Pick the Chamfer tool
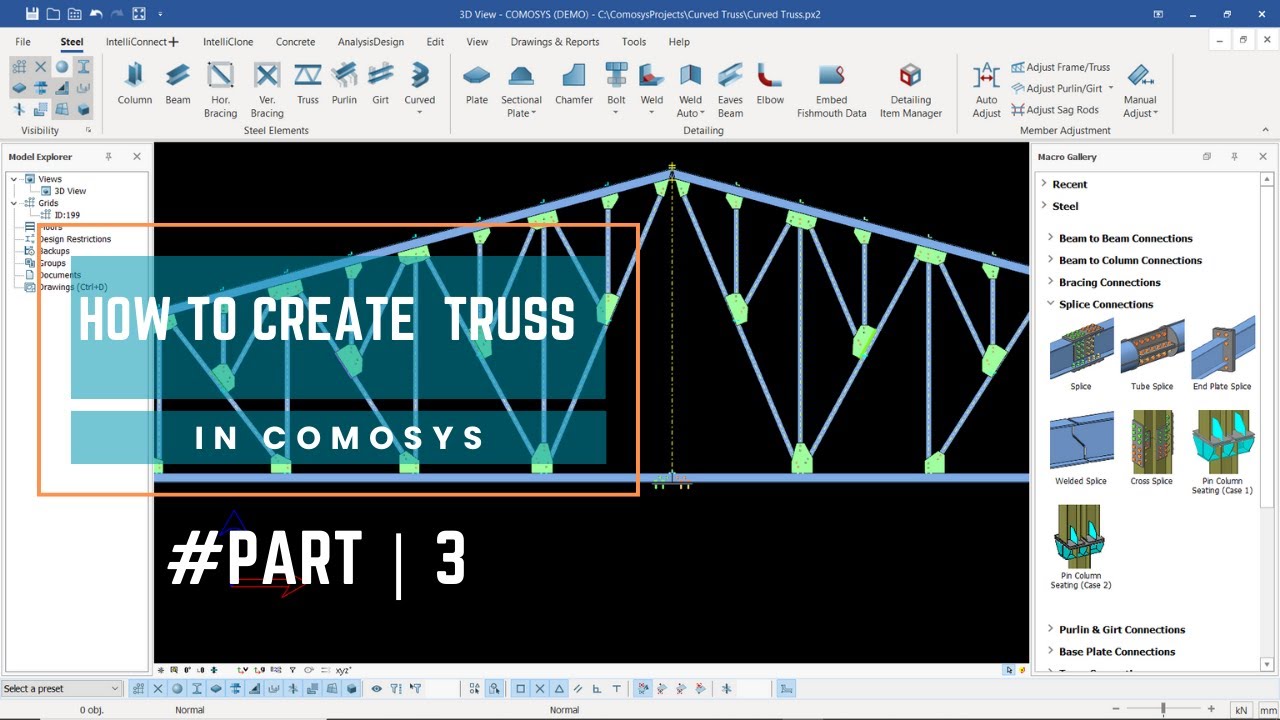This screenshot has height=720, width=1280. pos(574,83)
